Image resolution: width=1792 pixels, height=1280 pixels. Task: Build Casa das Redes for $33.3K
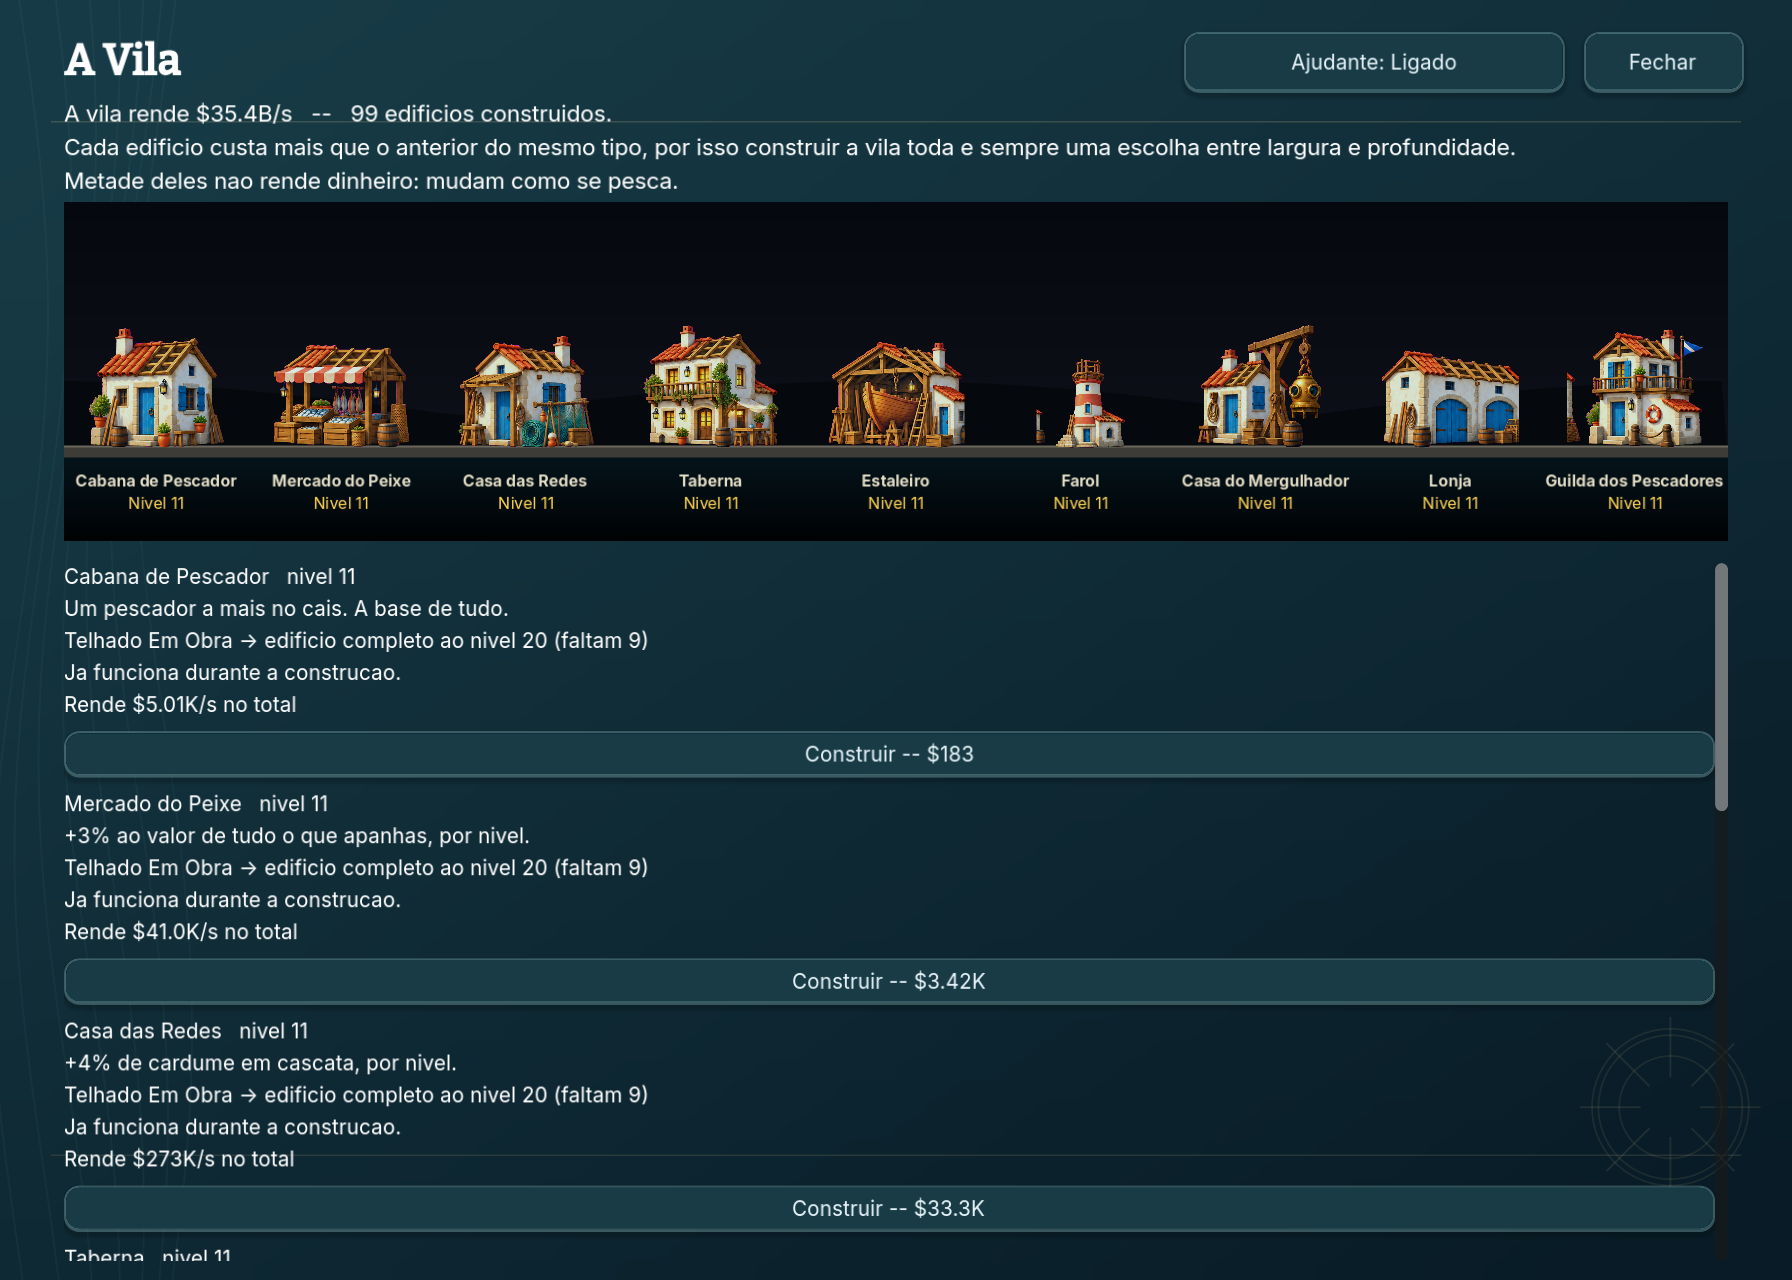[889, 1208]
